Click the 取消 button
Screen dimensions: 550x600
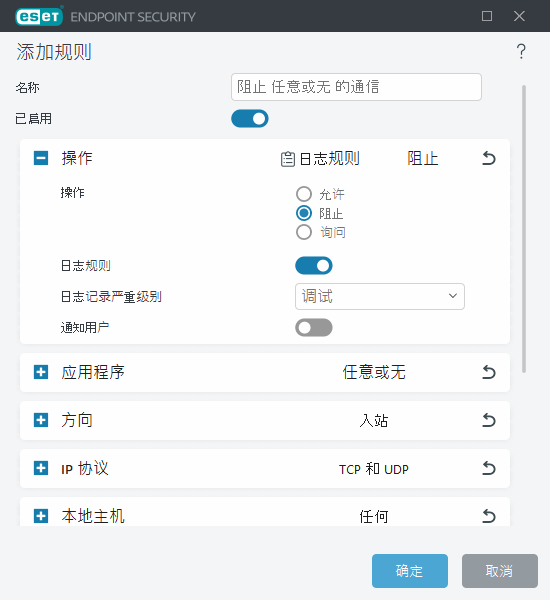(x=499, y=571)
